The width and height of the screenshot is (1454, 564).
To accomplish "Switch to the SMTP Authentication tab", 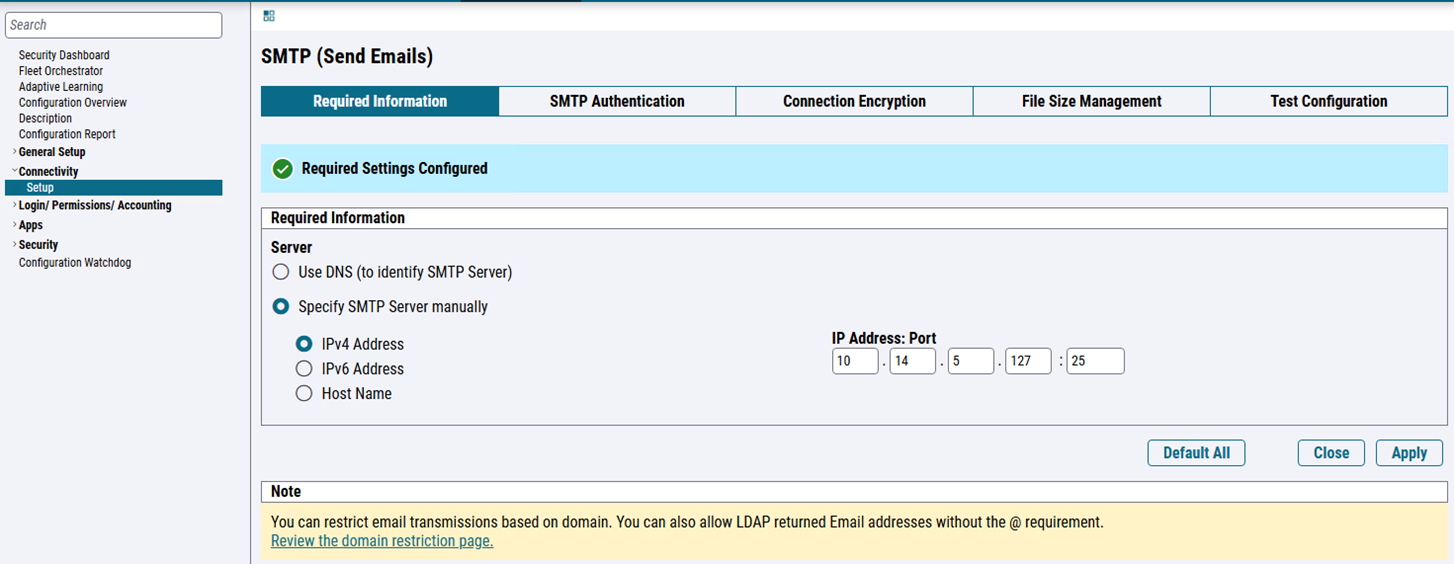I will coord(617,101).
